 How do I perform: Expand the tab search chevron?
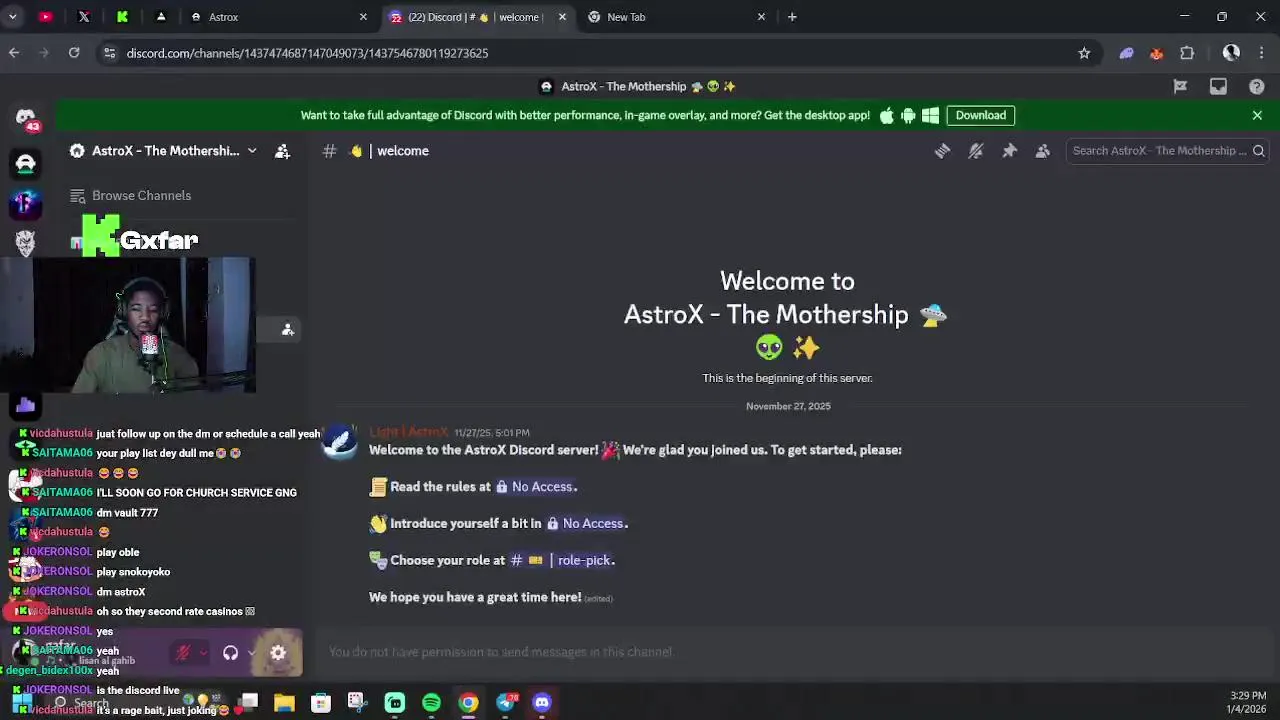[13, 17]
